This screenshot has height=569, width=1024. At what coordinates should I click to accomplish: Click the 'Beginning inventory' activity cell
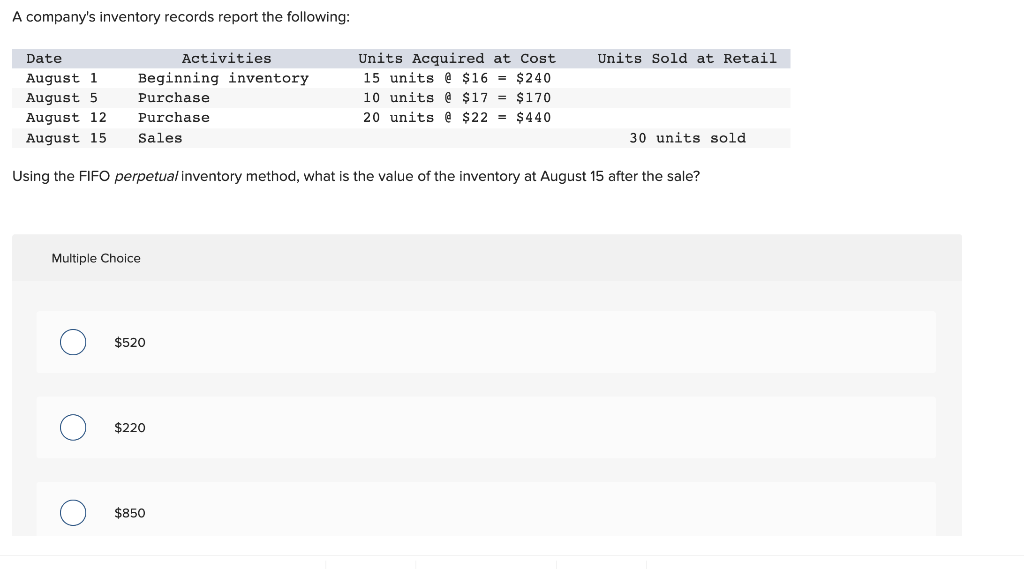[x=223, y=78]
